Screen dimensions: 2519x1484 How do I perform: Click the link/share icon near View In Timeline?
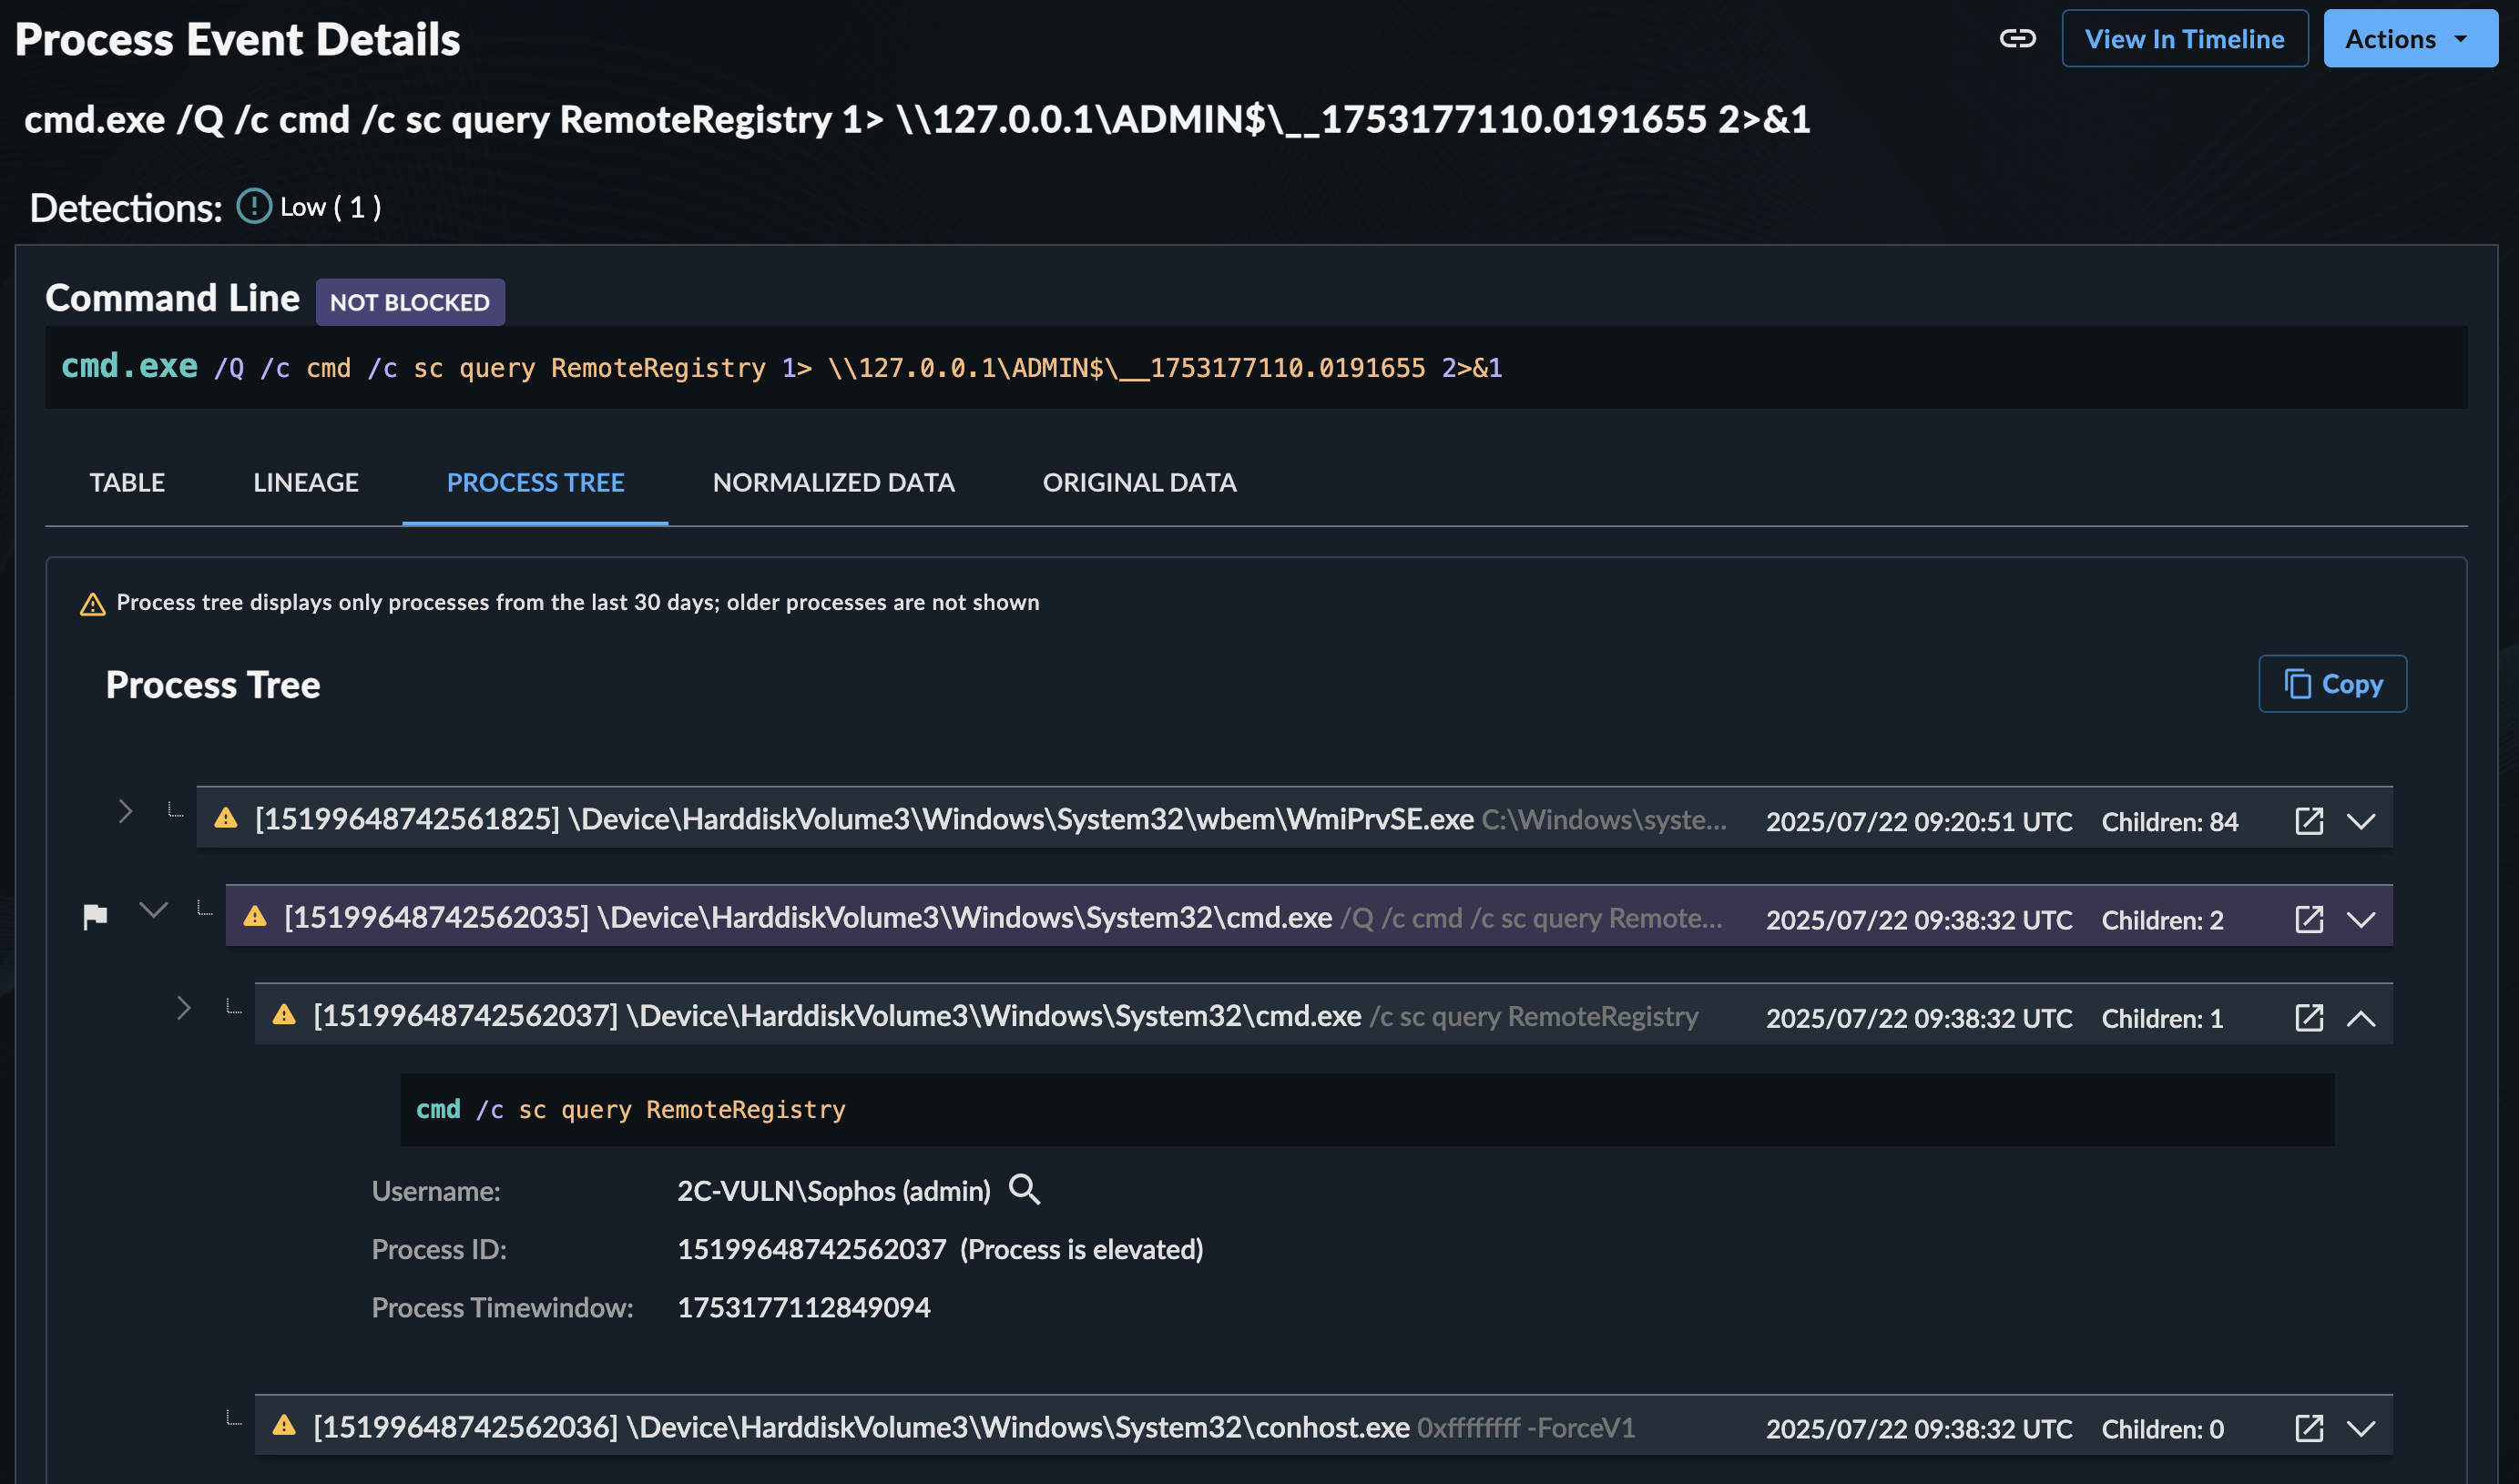(x=2017, y=39)
